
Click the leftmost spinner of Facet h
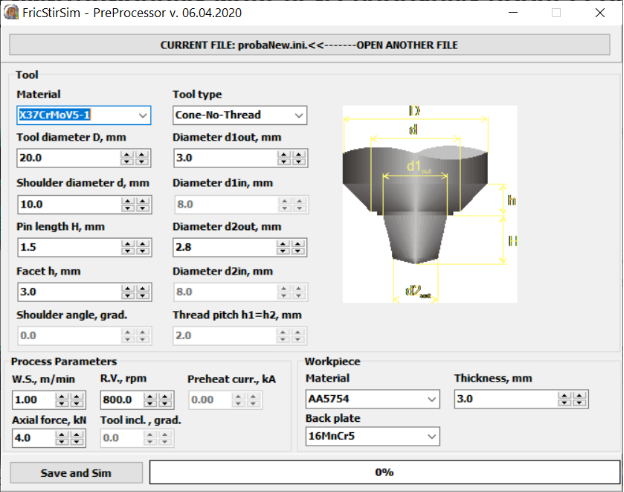[127, 292]
